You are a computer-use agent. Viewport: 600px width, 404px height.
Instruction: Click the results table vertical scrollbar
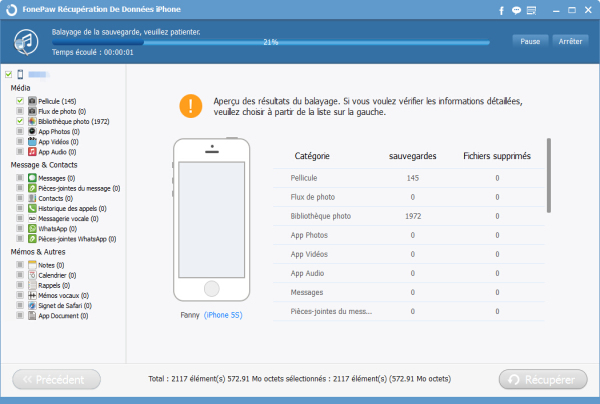(x=549, y=175)
